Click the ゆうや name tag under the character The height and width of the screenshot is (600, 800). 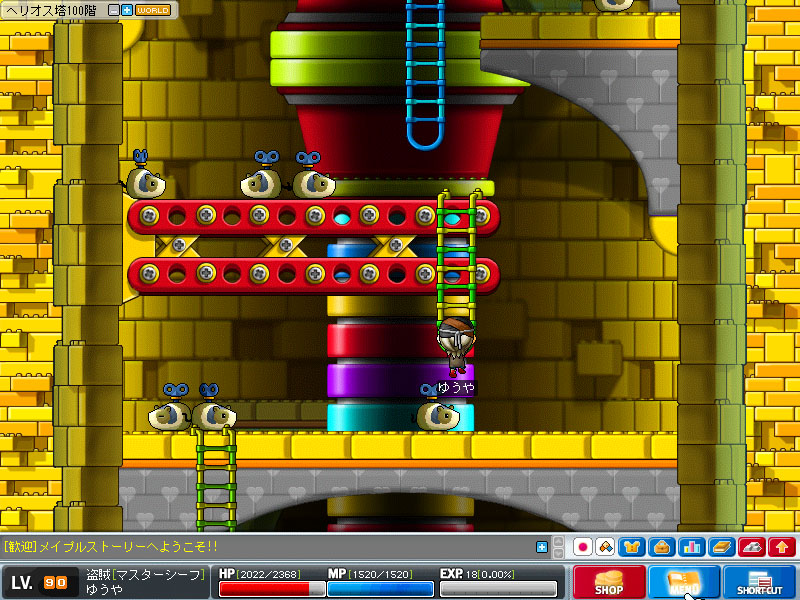456,388
